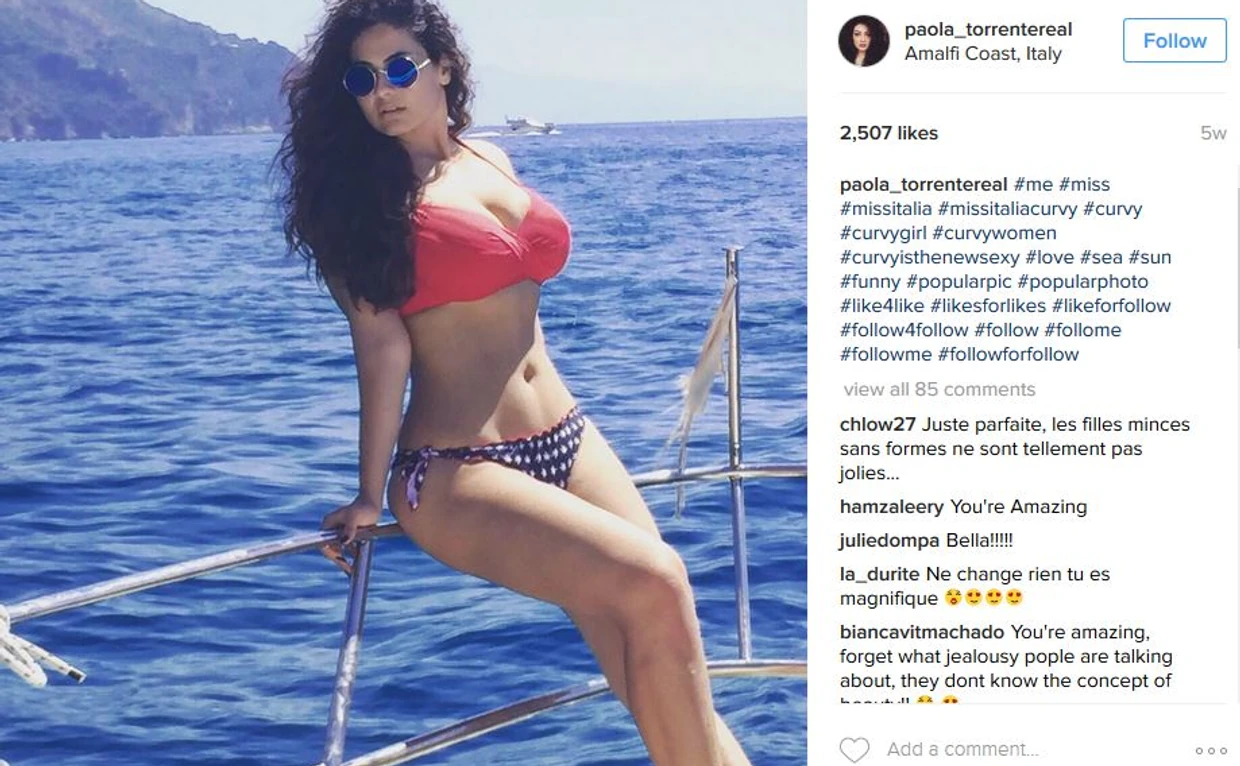Open Amalfi Coast, Italy location link
Screen dimensions: 1240x766
(x=983, y=54)
